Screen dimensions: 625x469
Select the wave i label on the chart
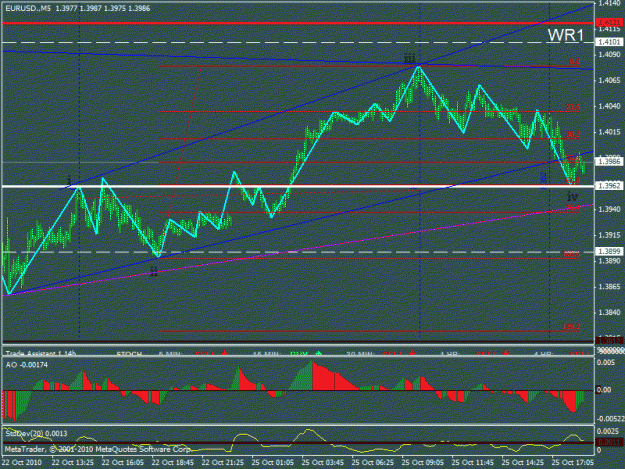[x=69, y=181]
